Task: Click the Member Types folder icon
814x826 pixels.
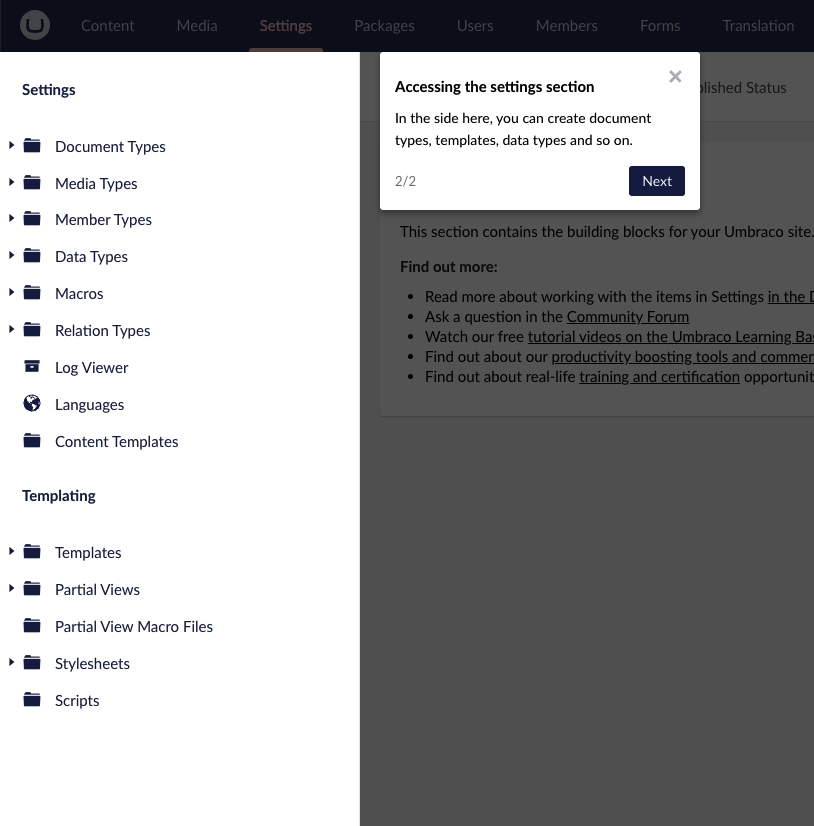Action: [32, 219]
